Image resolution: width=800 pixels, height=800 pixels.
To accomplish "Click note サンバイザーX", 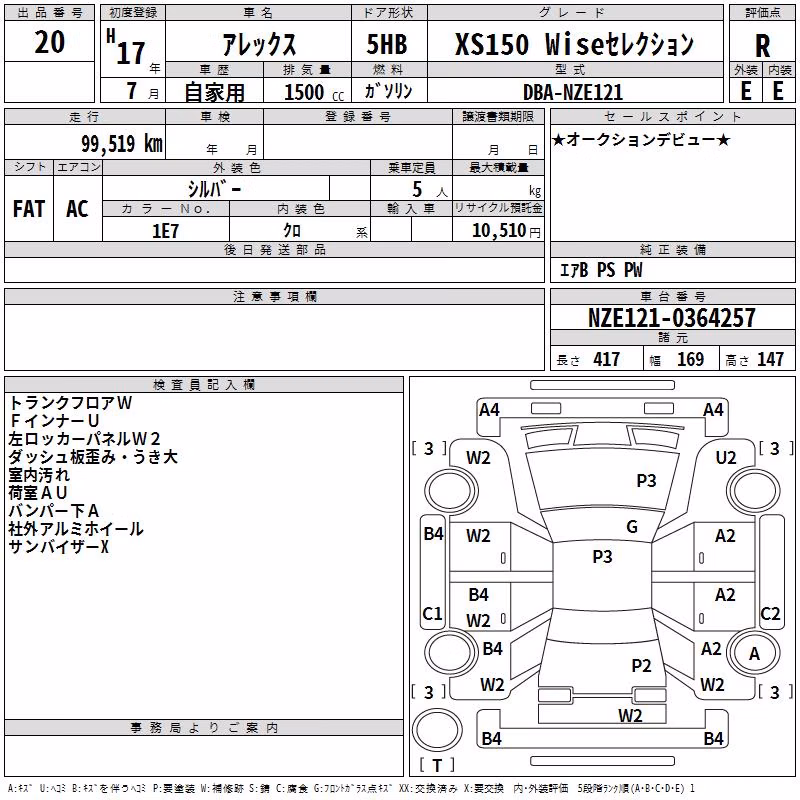I will tap(59, 547).
